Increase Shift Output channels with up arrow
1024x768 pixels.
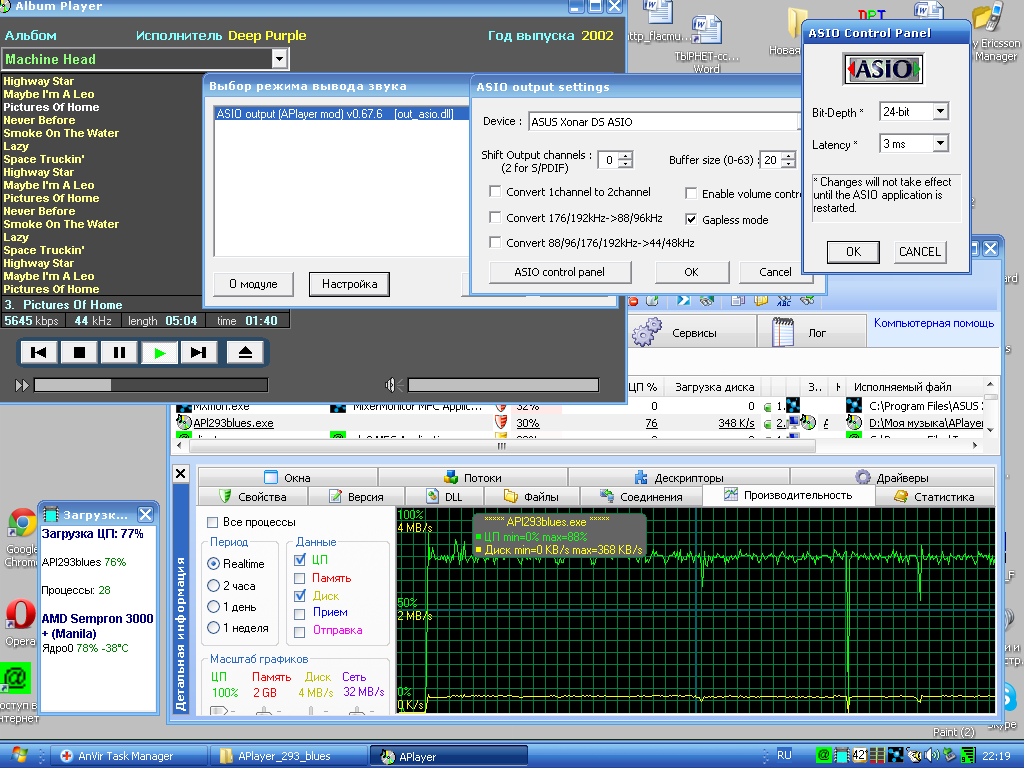point(626,156)
